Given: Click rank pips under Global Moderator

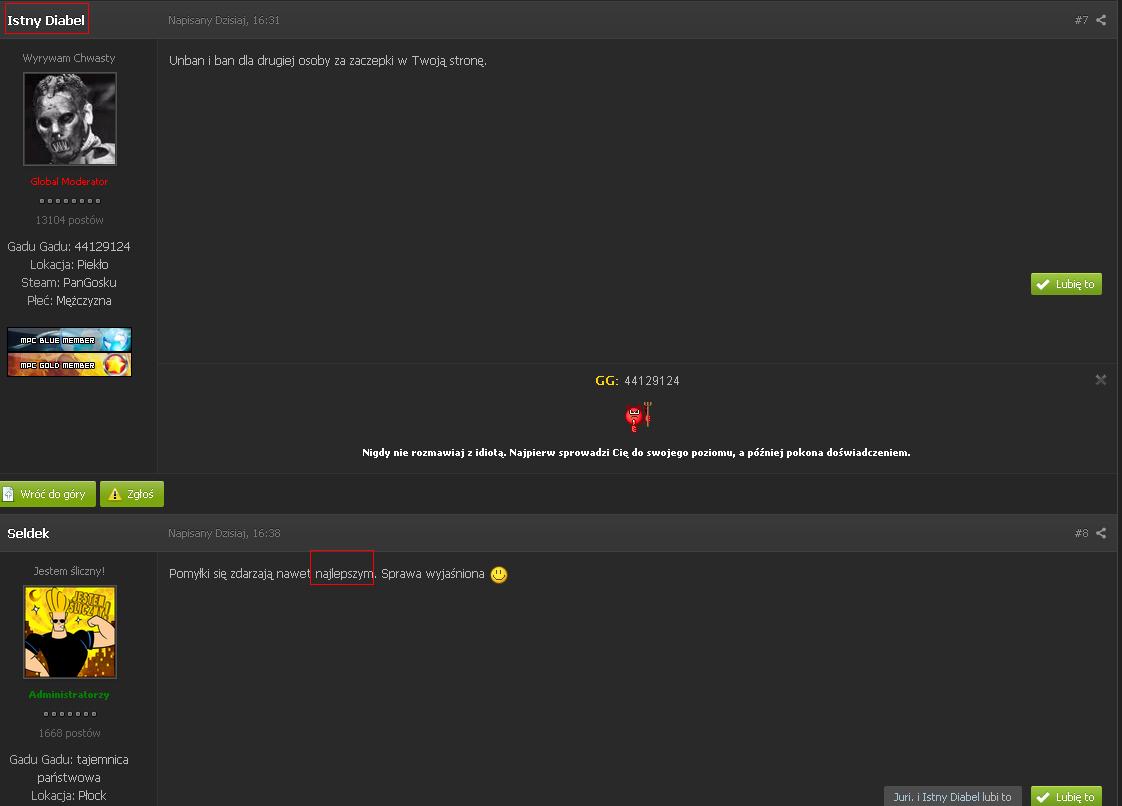Looking at the screenshot, I should (x=69, y=201).
